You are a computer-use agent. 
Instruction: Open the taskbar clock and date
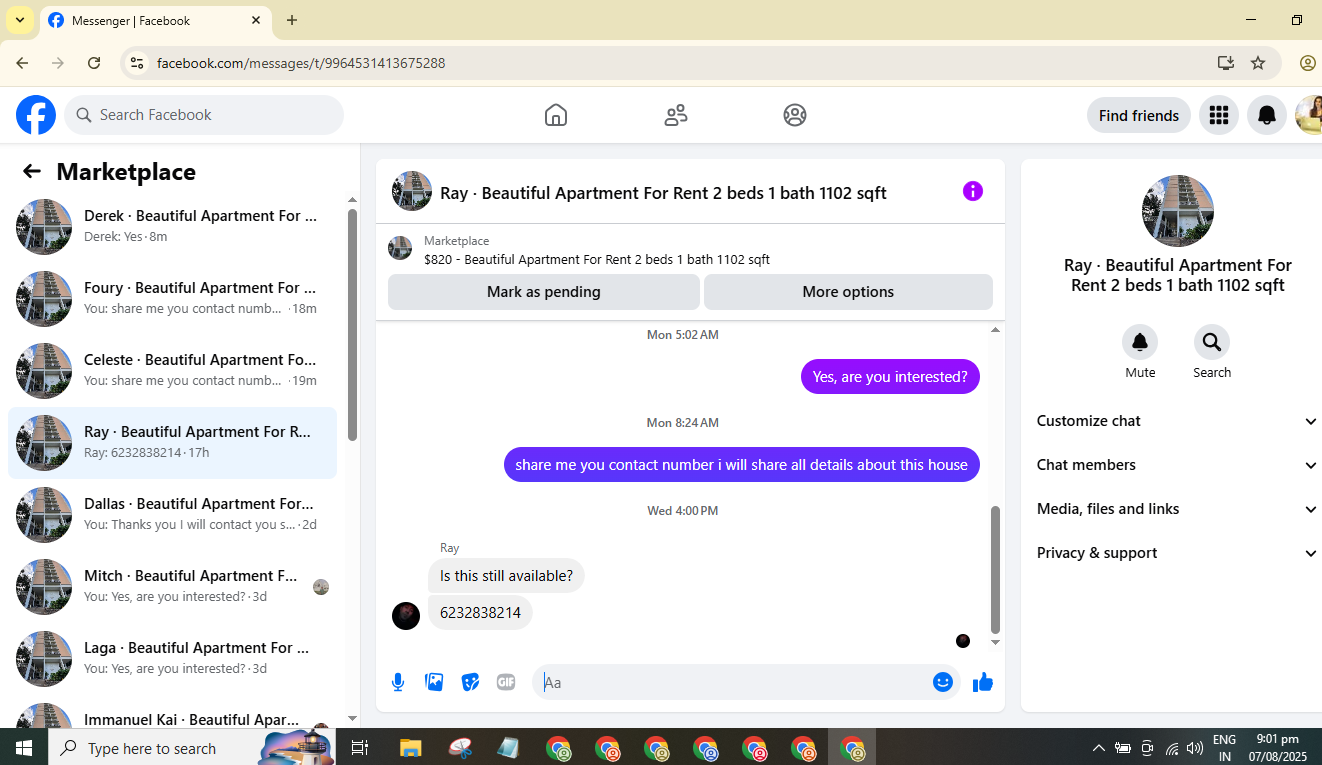(x=1277, y=748)
